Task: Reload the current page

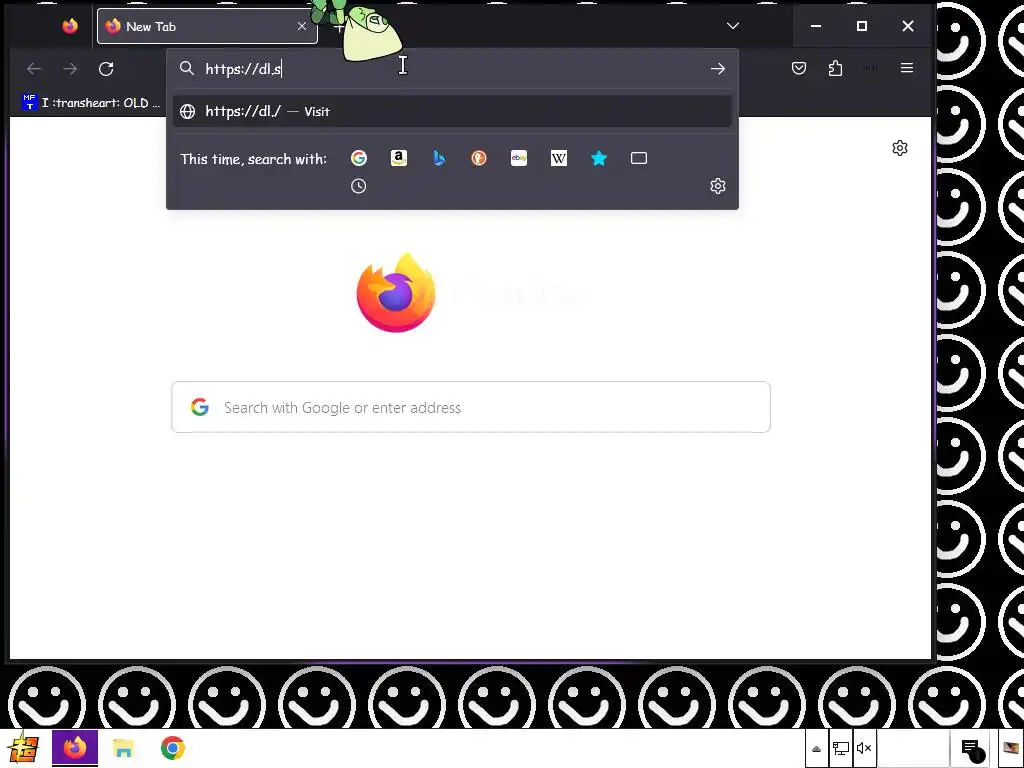Action: pos(106,69)
